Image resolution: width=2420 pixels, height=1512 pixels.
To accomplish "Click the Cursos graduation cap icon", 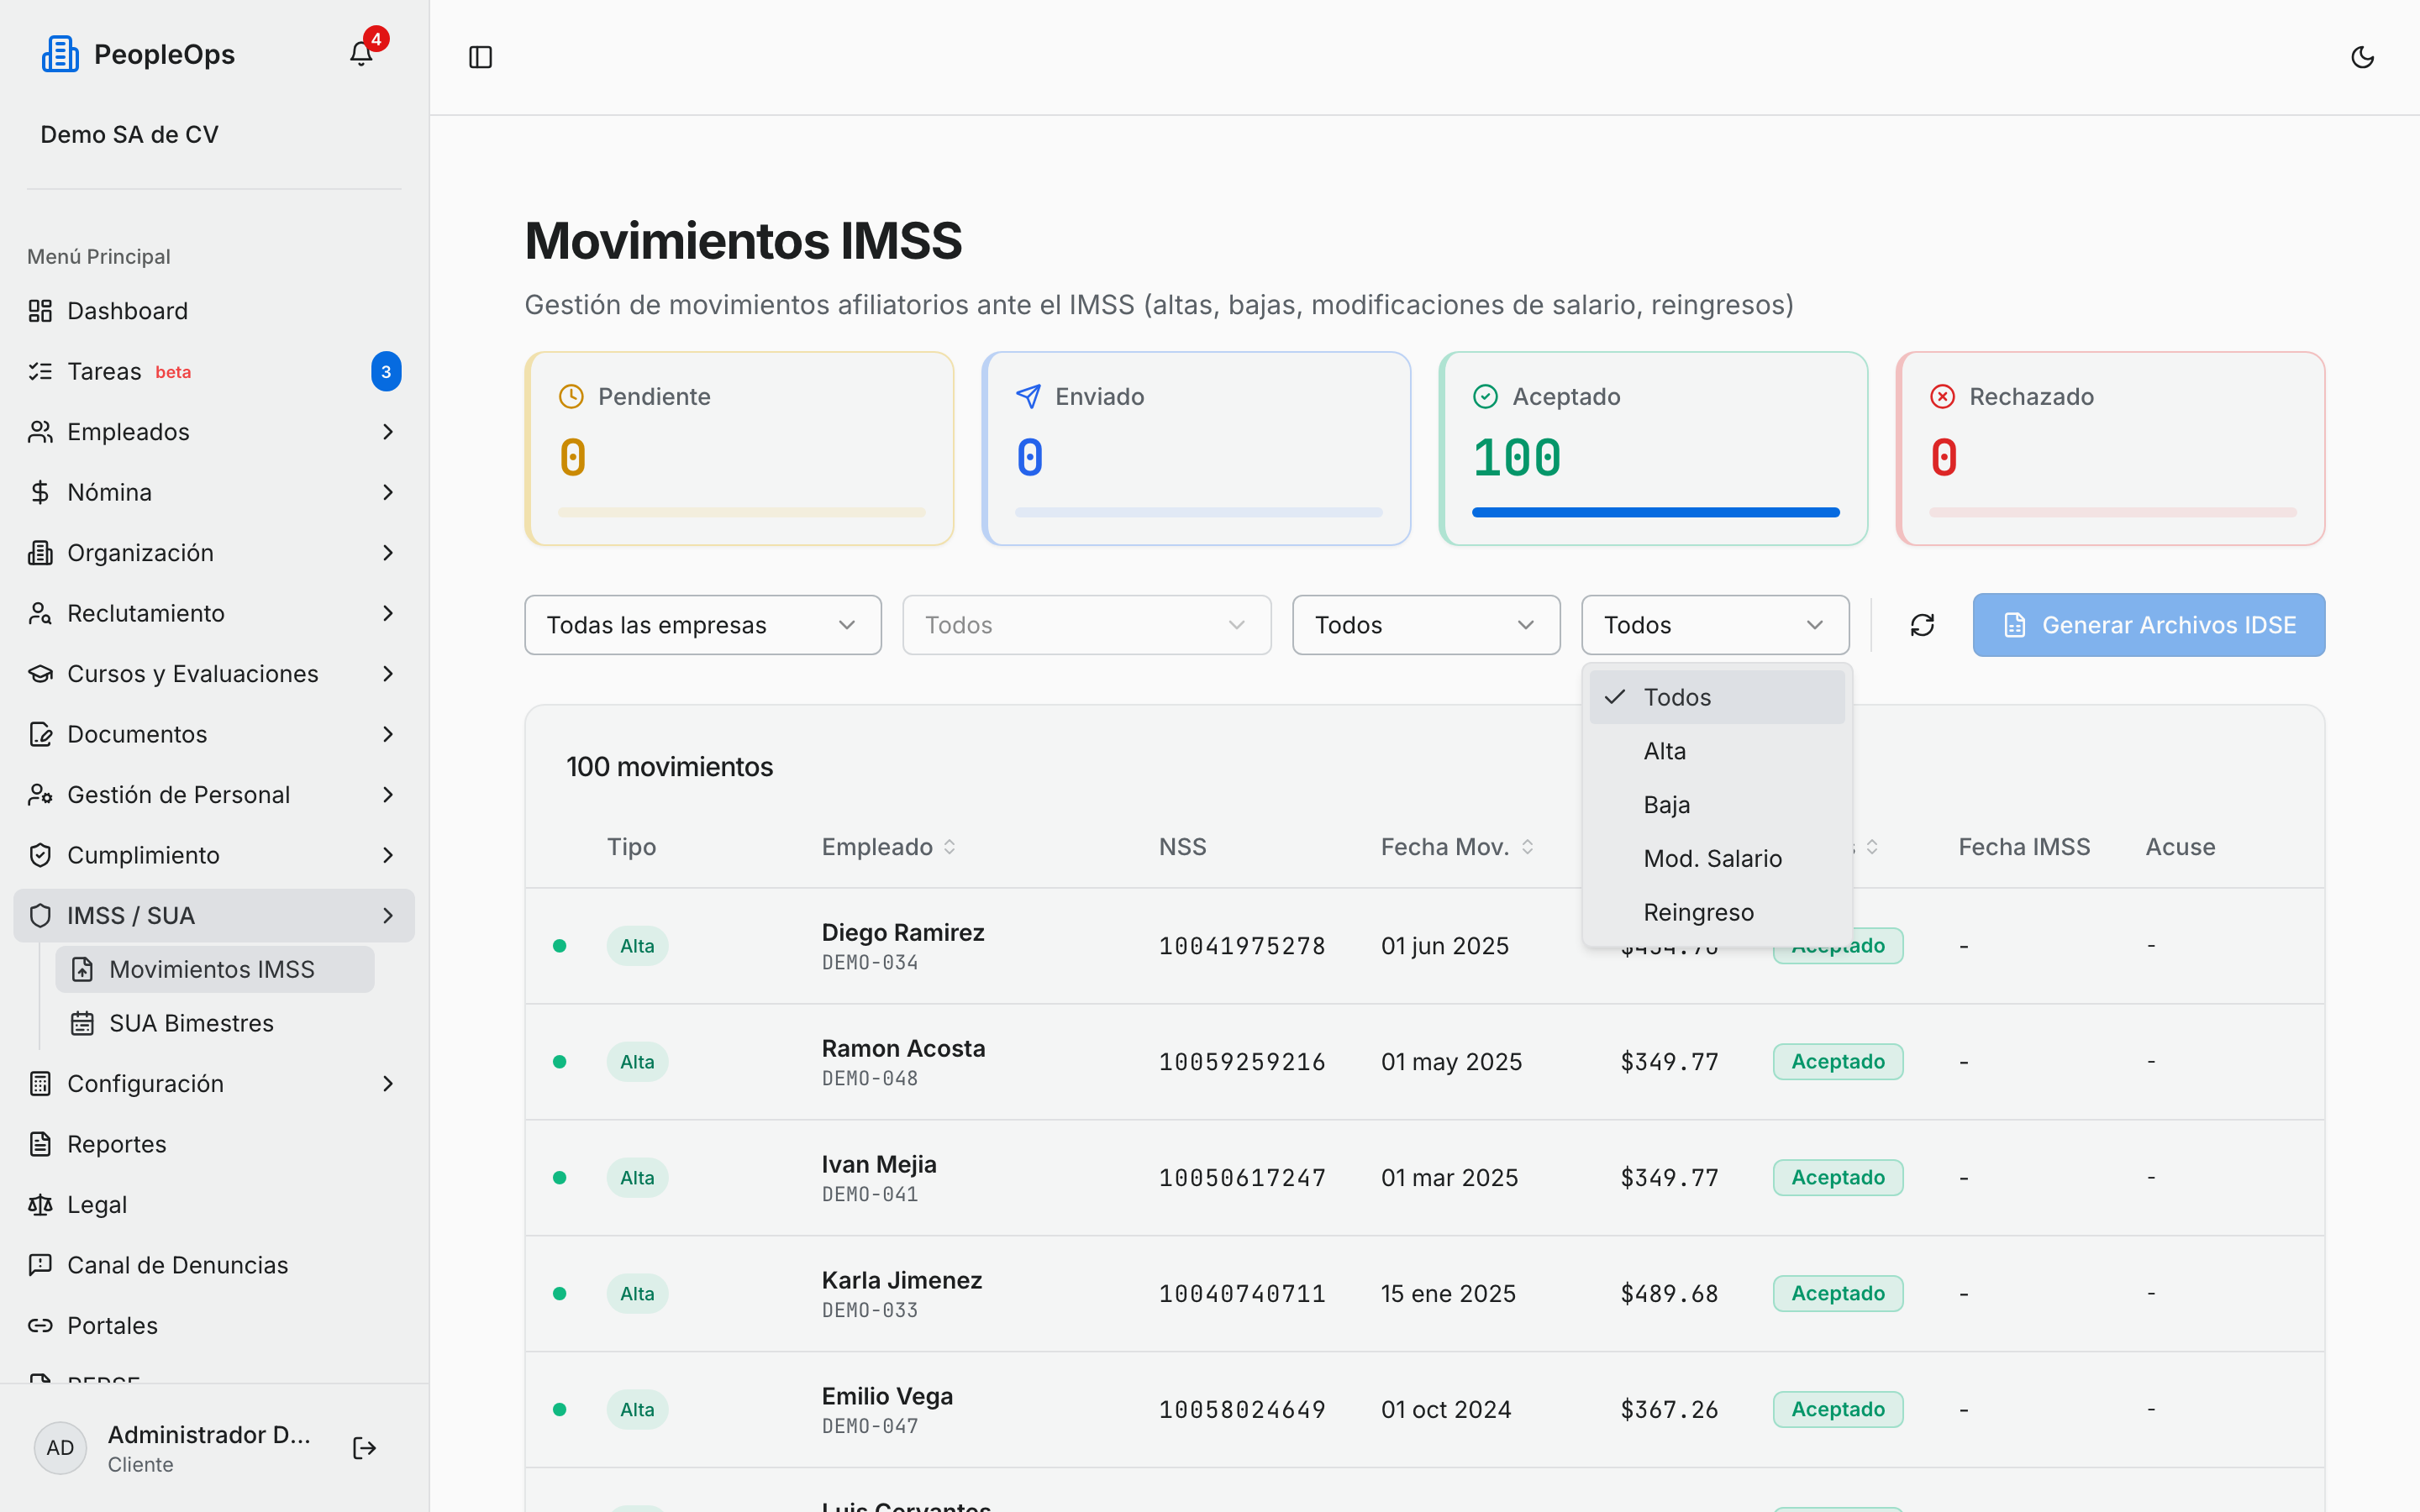I will pyautogui.click(x=40, y=674).
